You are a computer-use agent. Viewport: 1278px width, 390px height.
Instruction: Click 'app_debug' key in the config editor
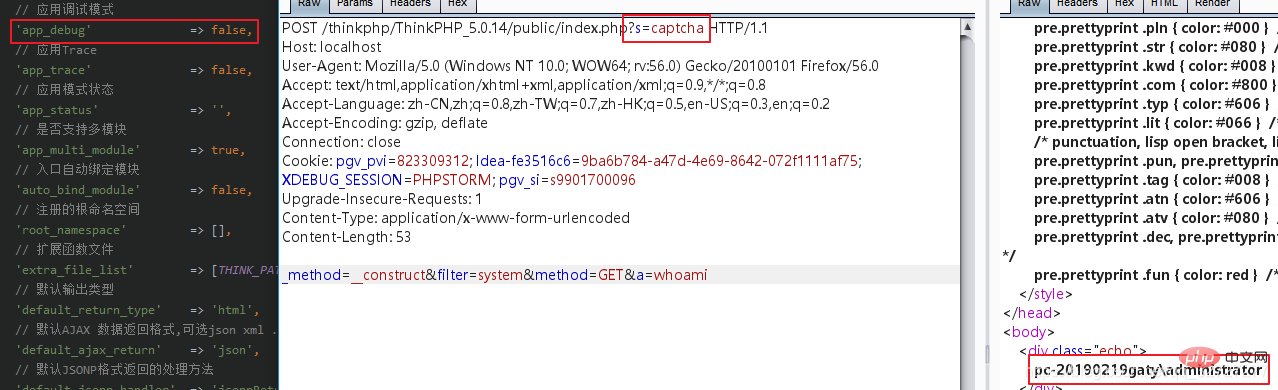pyautogui.click(x=53, y=32)
